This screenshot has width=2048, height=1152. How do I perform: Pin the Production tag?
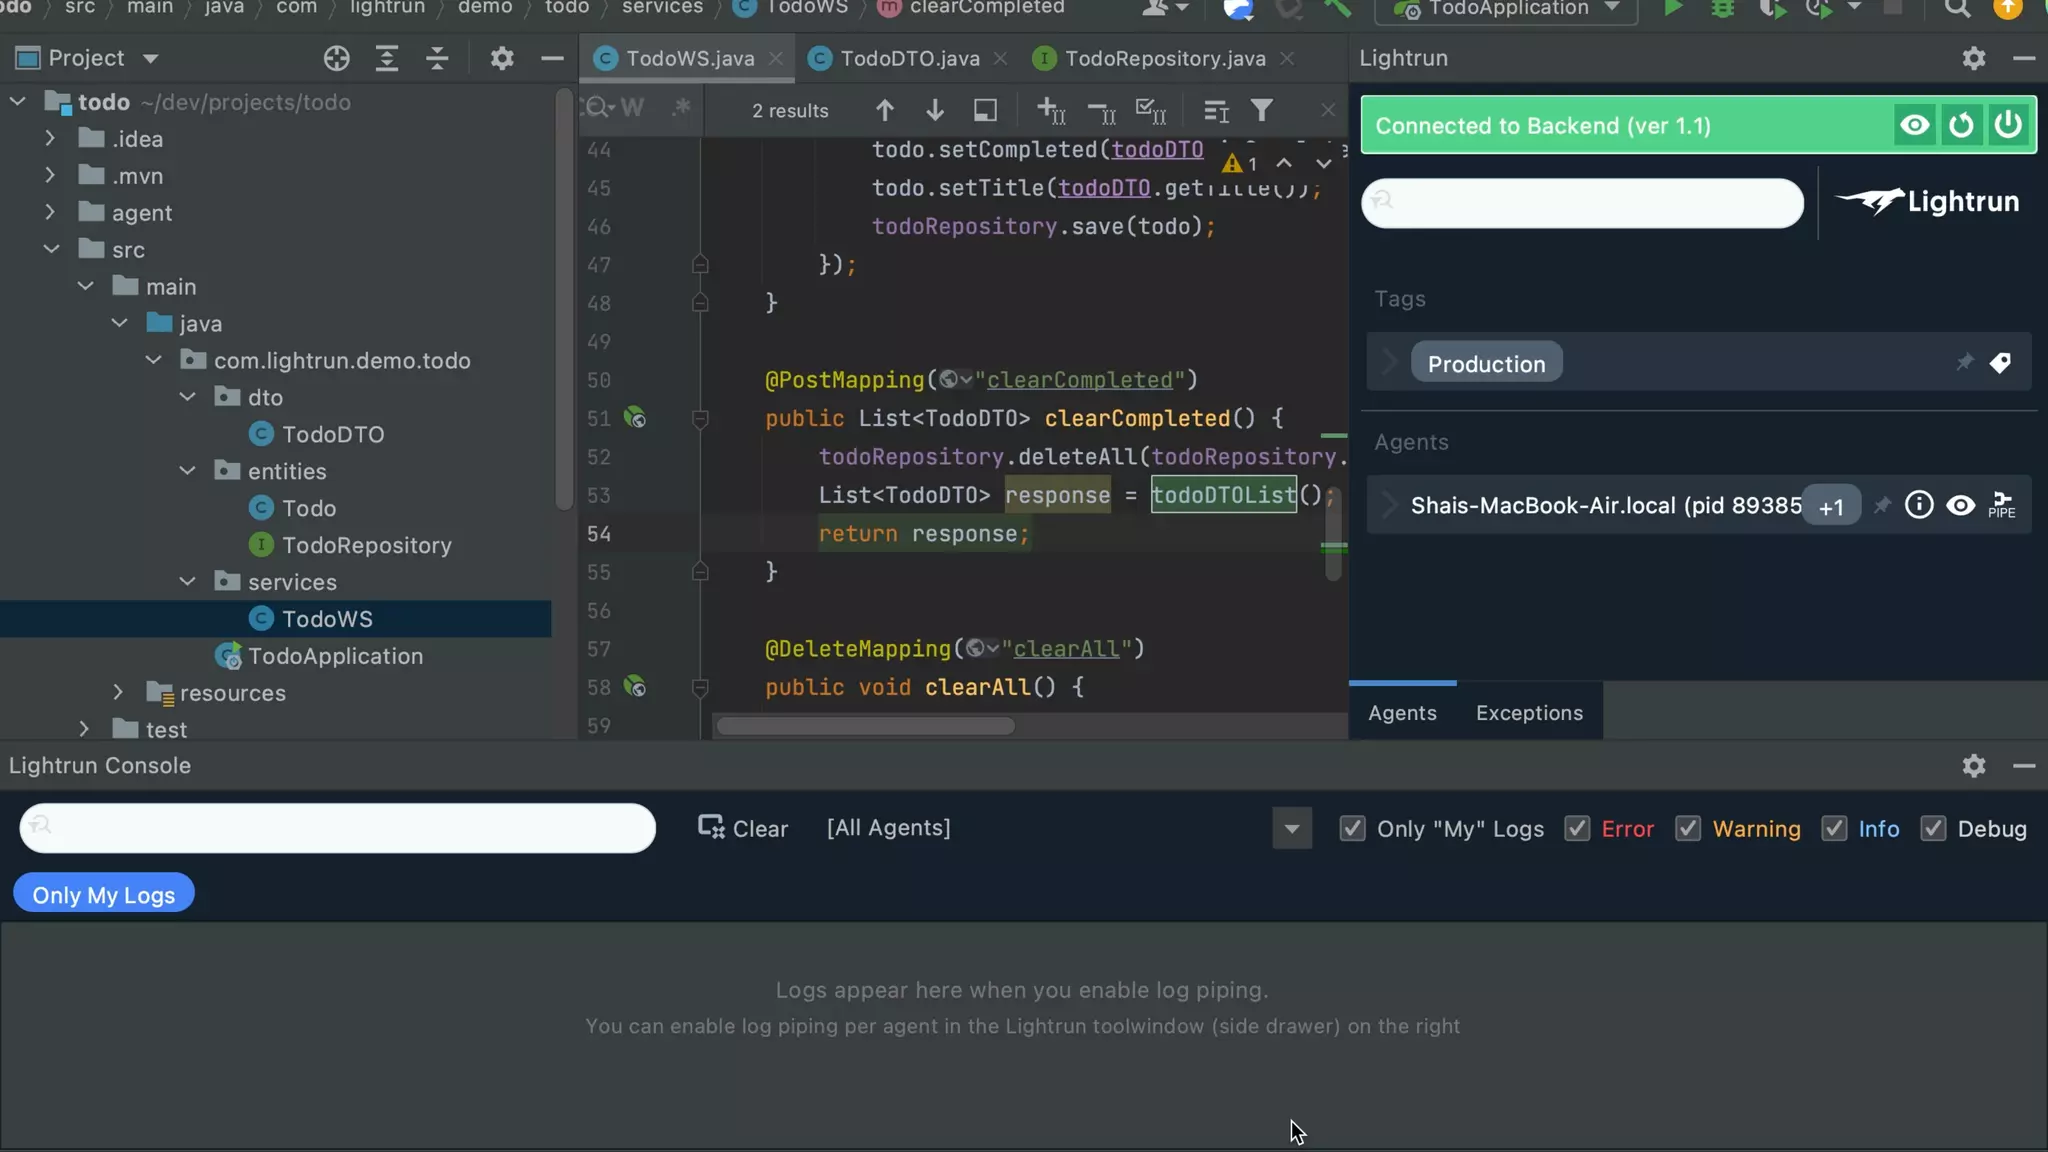click(1965, 362)
